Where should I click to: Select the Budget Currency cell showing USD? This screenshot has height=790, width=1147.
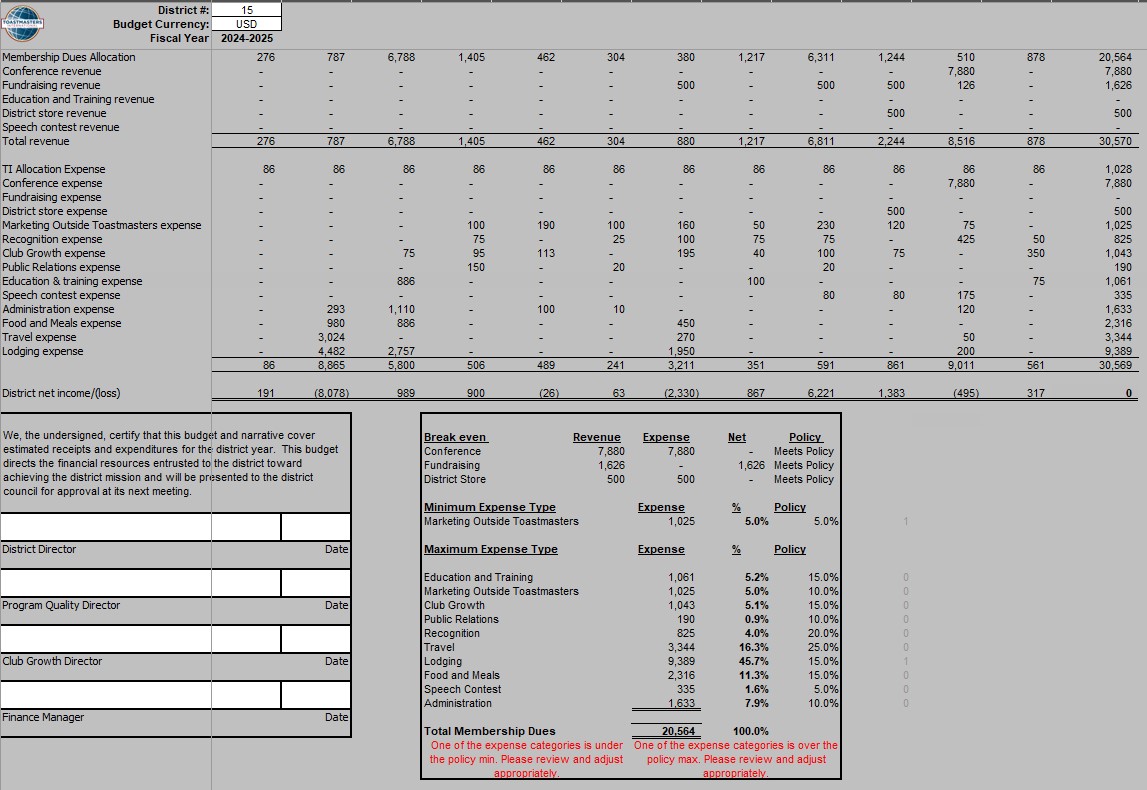pos(247,24)
